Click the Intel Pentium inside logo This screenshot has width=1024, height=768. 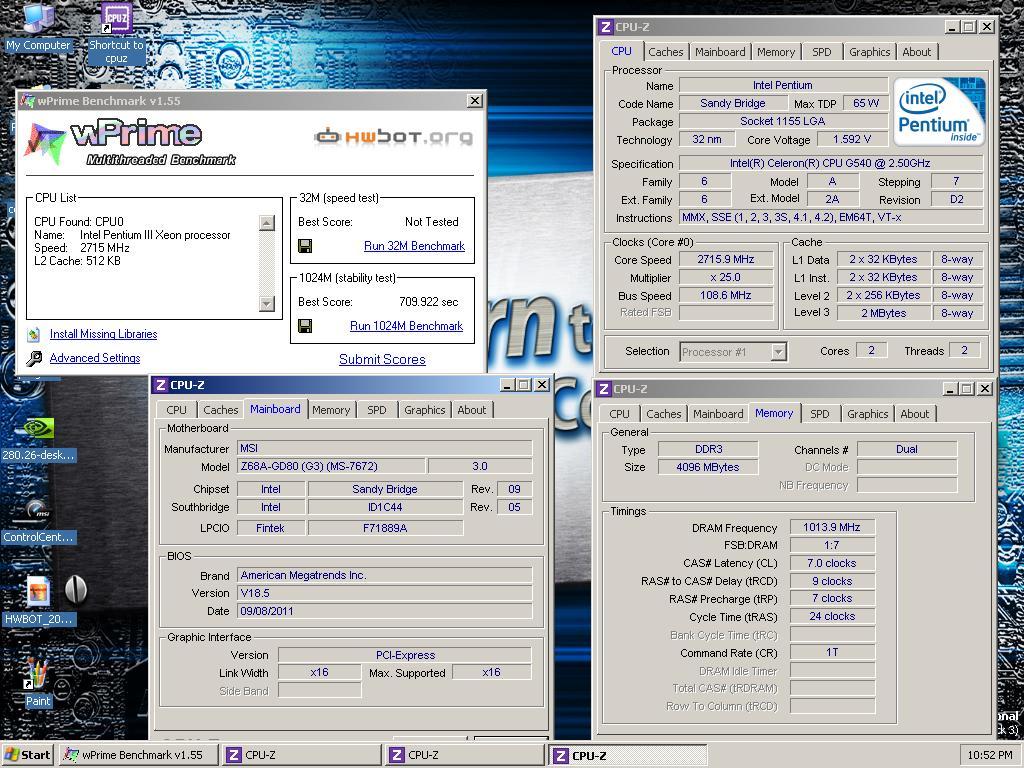(938, 112)
